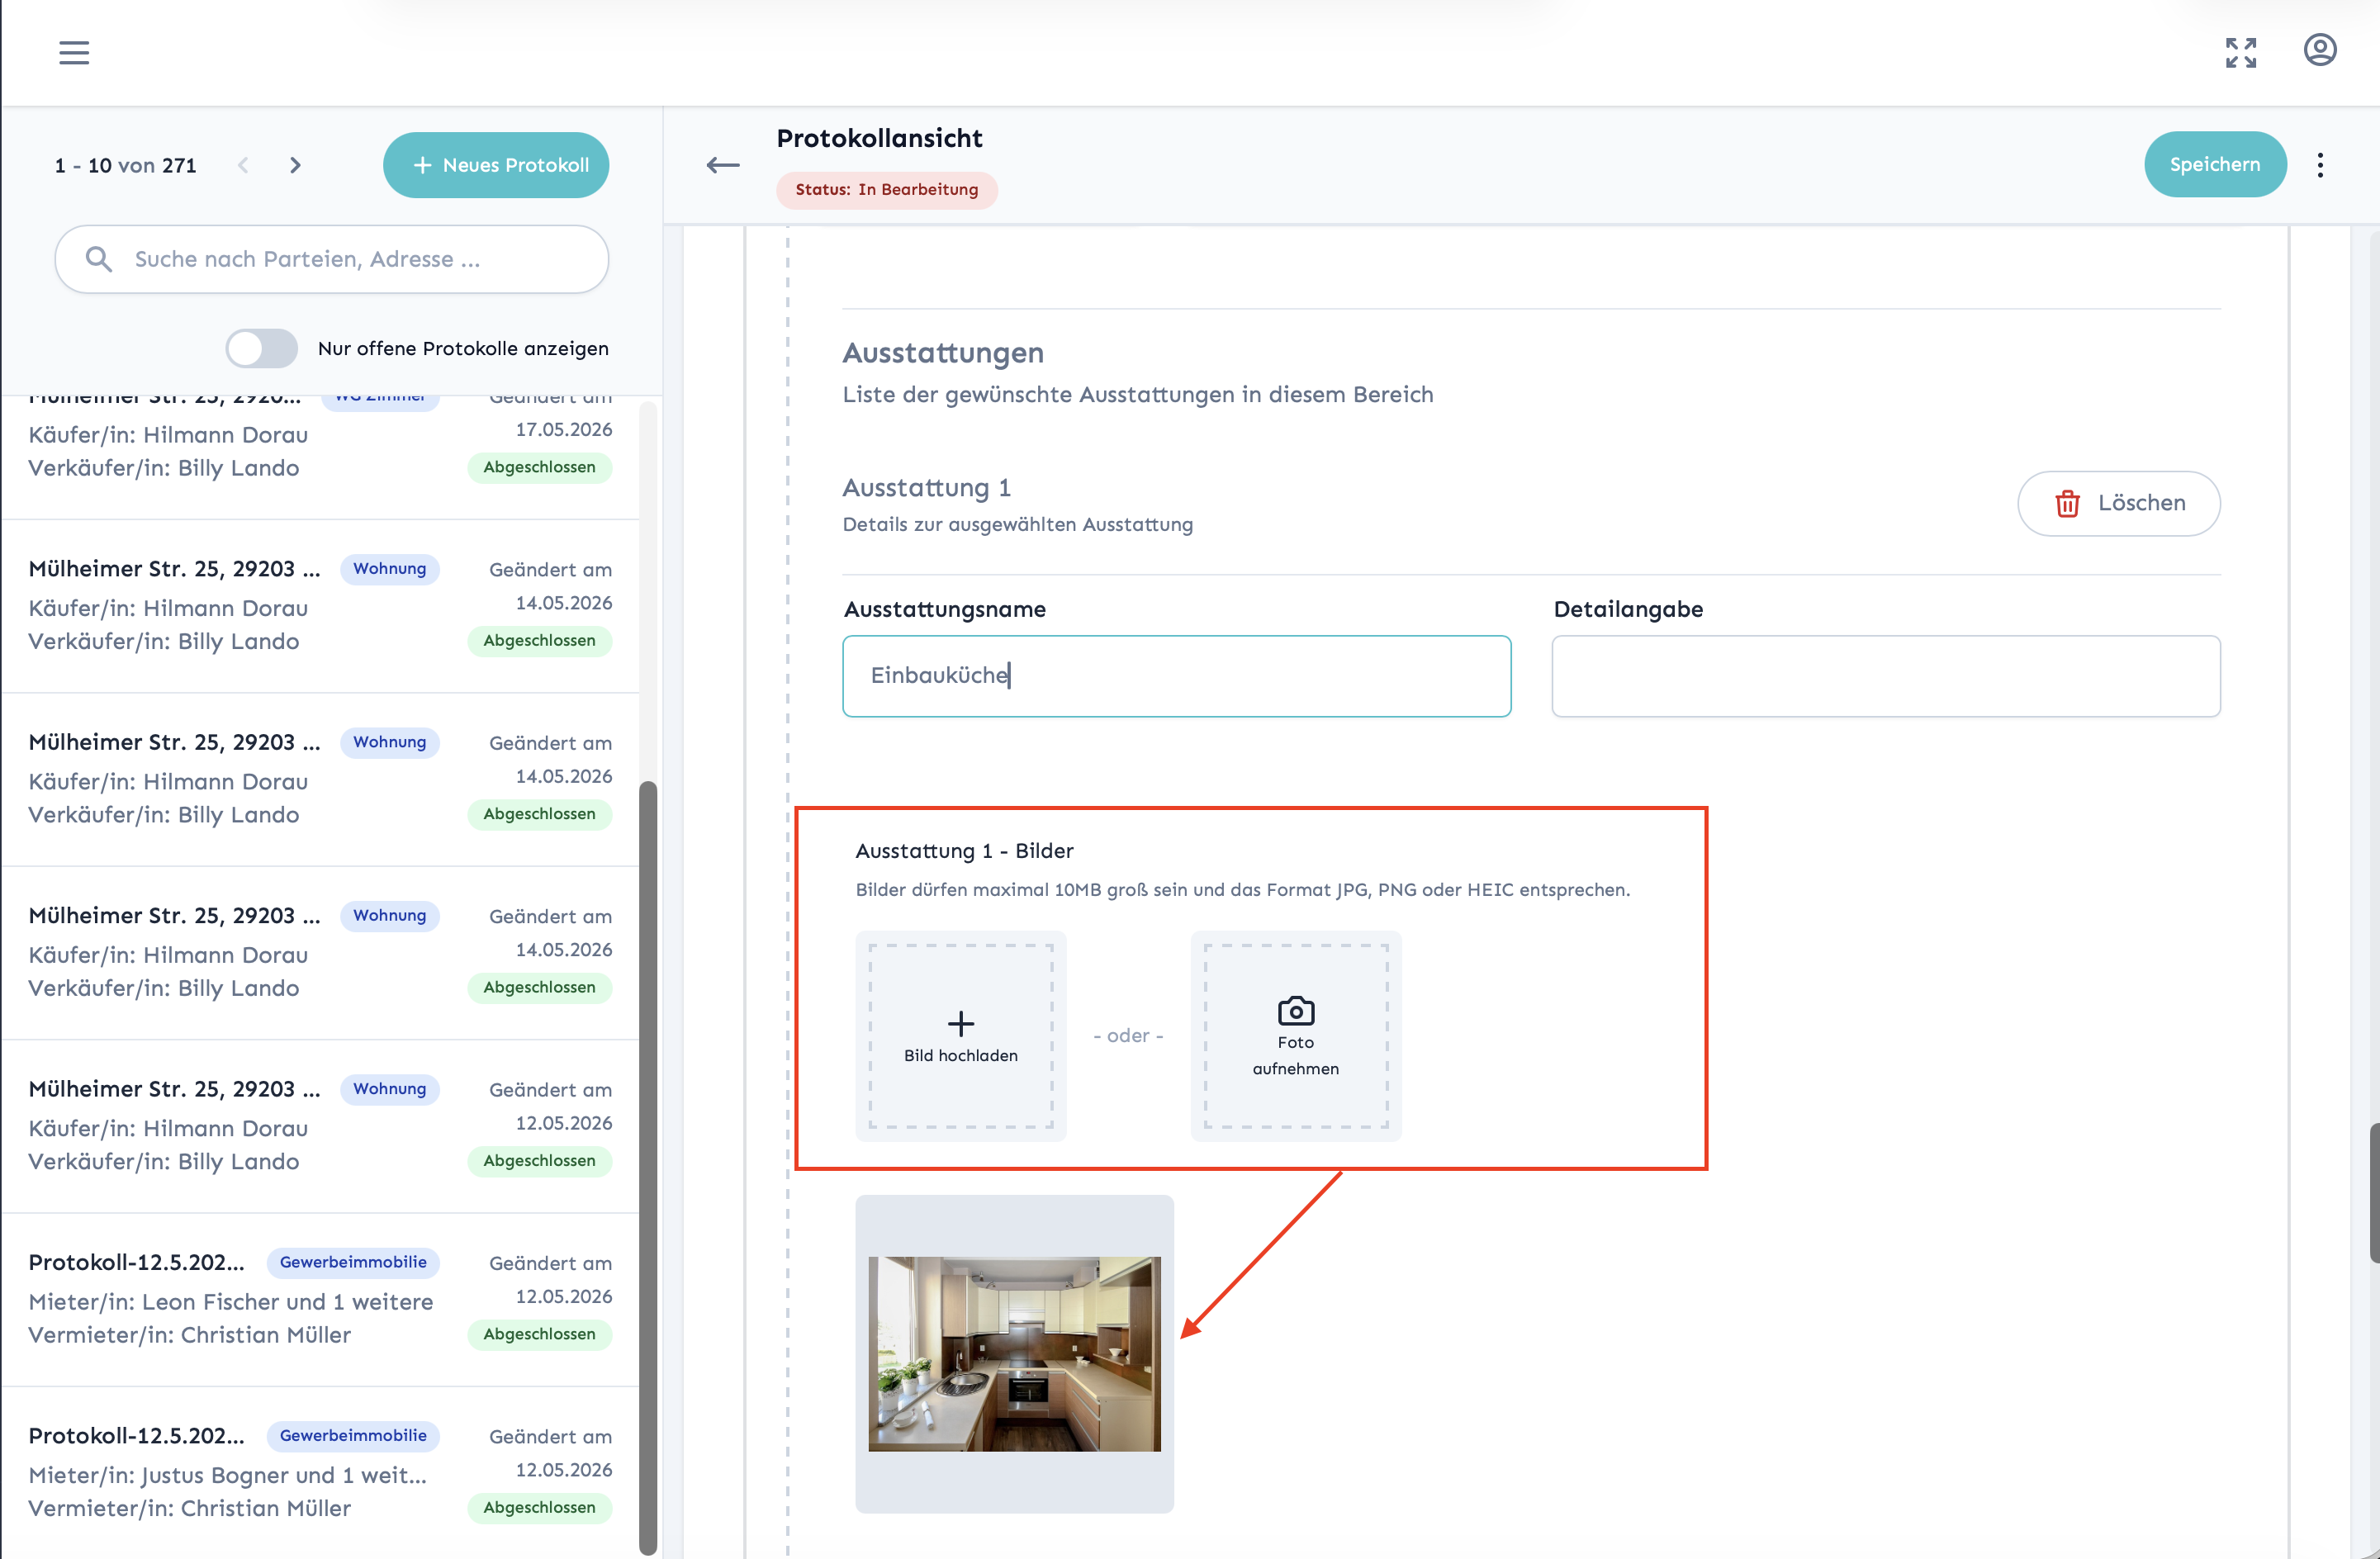Click Vermieter/in: Christian Müller under Leon Fischer
Screen dimensions: 2380x1559
point(190,1335)
